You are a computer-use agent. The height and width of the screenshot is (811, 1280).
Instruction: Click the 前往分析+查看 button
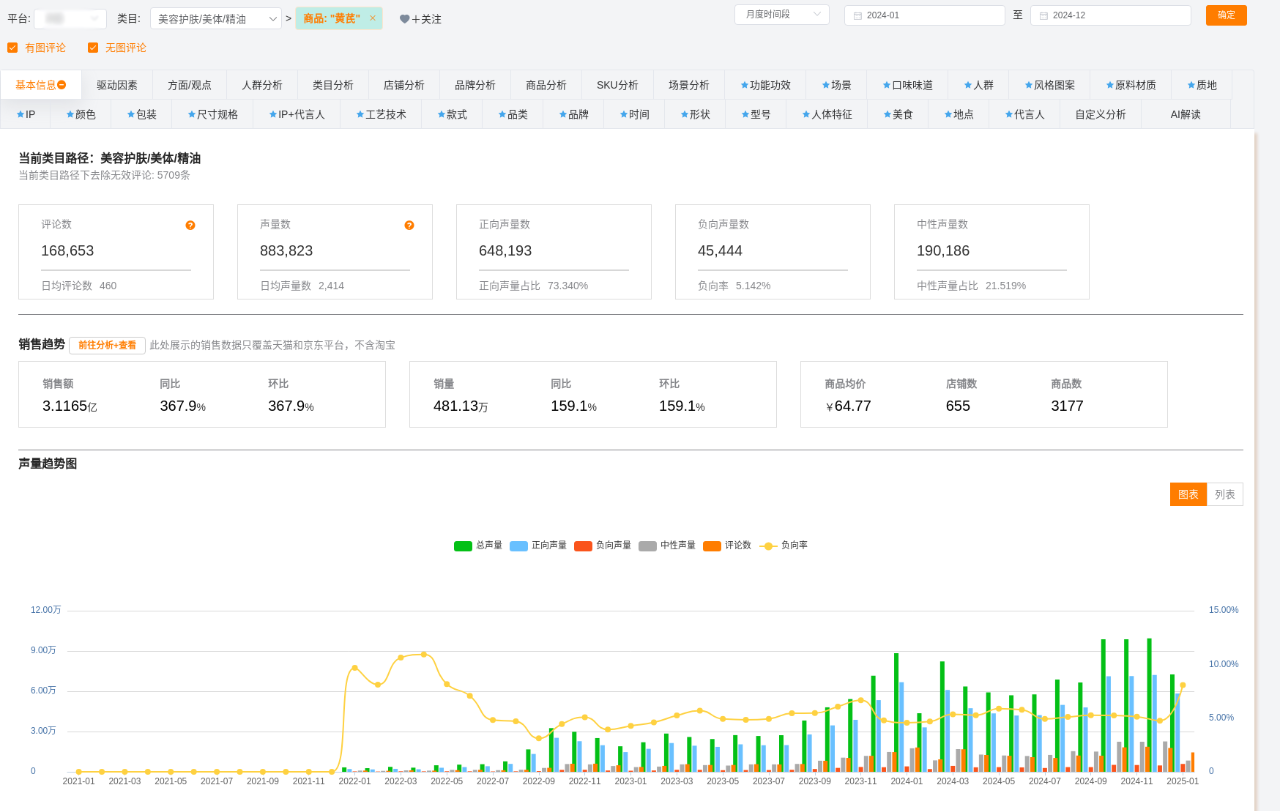(x=107, y=345)
